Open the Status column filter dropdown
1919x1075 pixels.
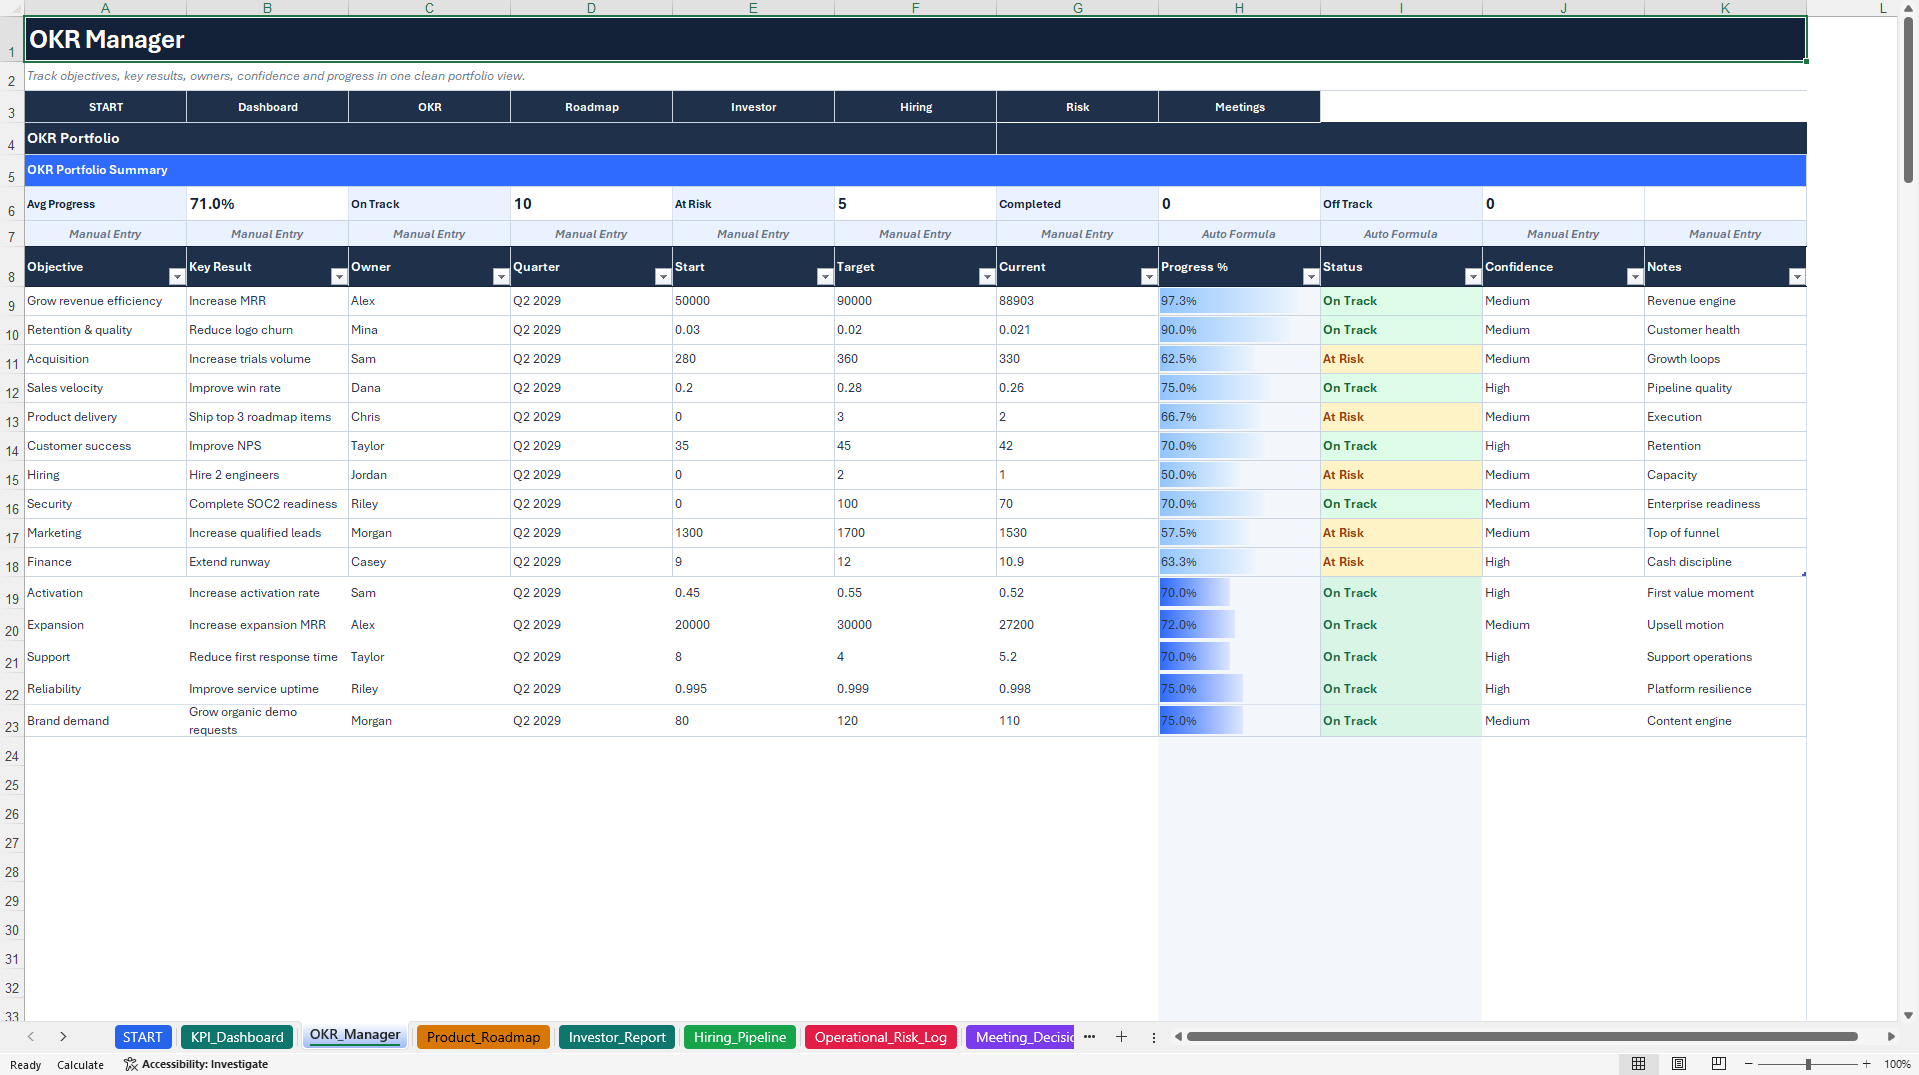1473,277
